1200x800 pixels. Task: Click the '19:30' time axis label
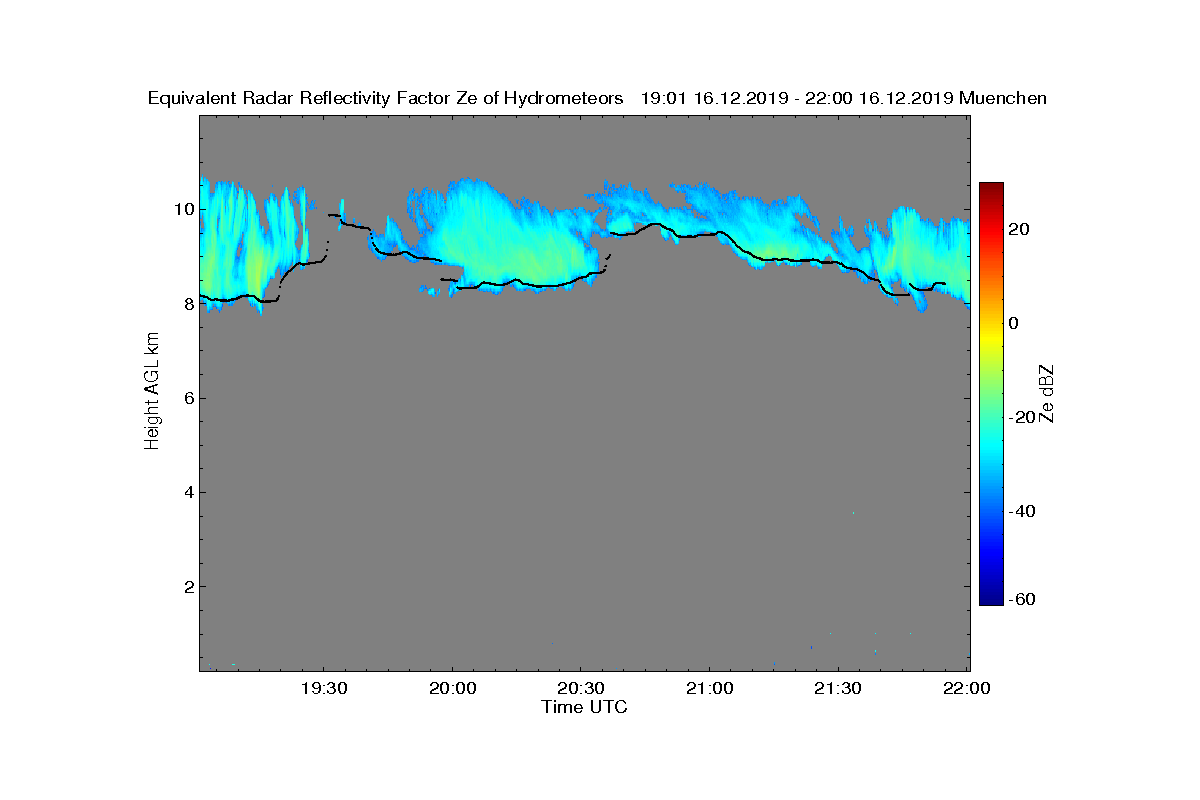[x=324, y=689]
